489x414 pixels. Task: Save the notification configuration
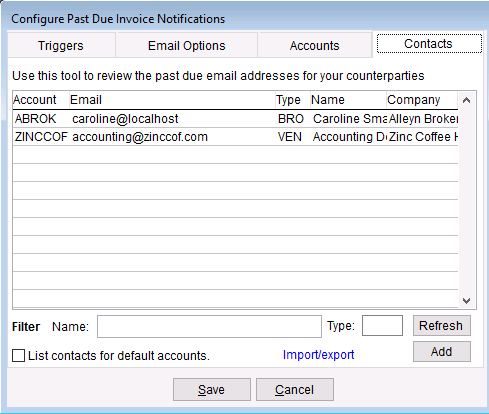pos(212,389)
